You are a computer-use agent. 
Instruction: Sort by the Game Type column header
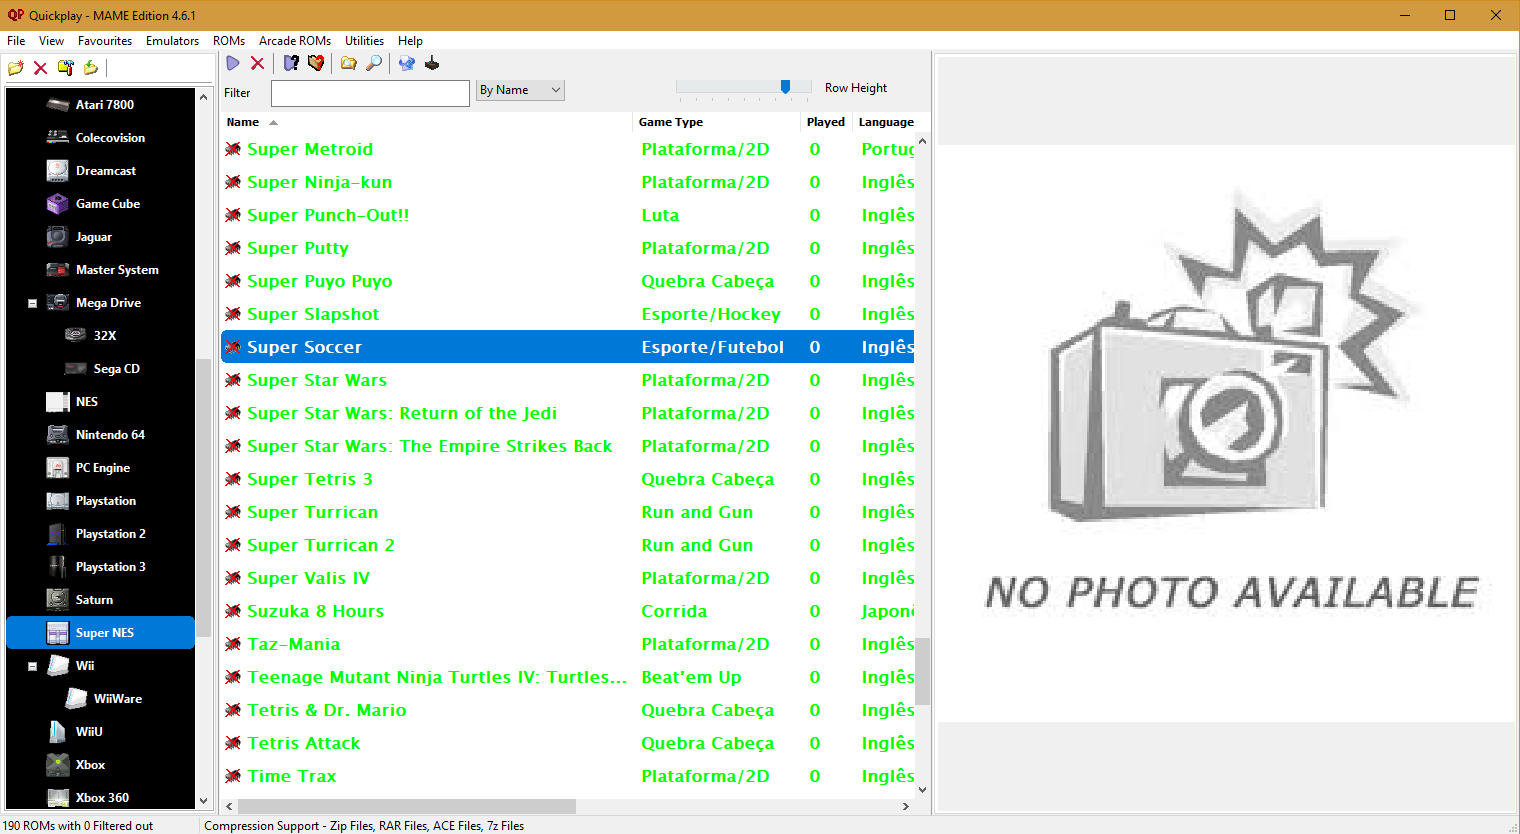[x=717, y=122]
